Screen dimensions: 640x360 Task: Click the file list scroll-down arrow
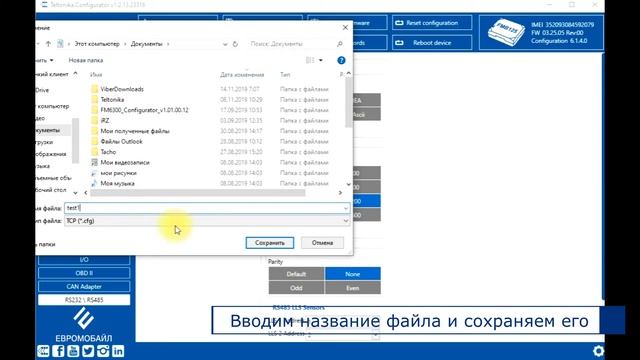coord(349,184)
